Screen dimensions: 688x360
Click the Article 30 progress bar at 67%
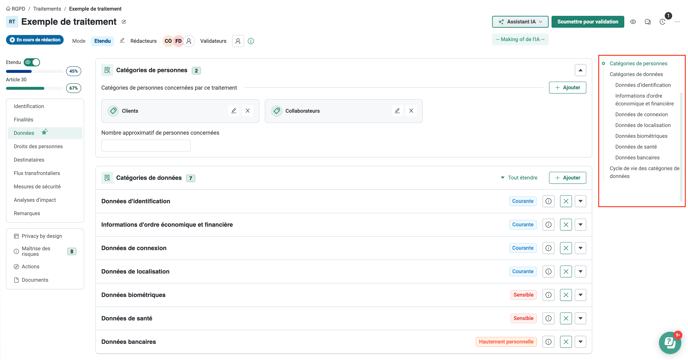(x=34, y=88)
